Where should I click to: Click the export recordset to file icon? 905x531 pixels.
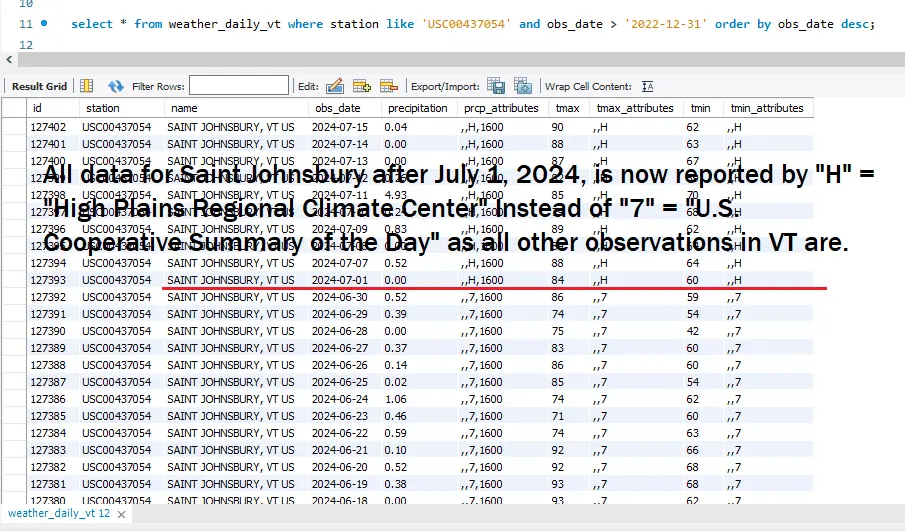tap(496, 87)
